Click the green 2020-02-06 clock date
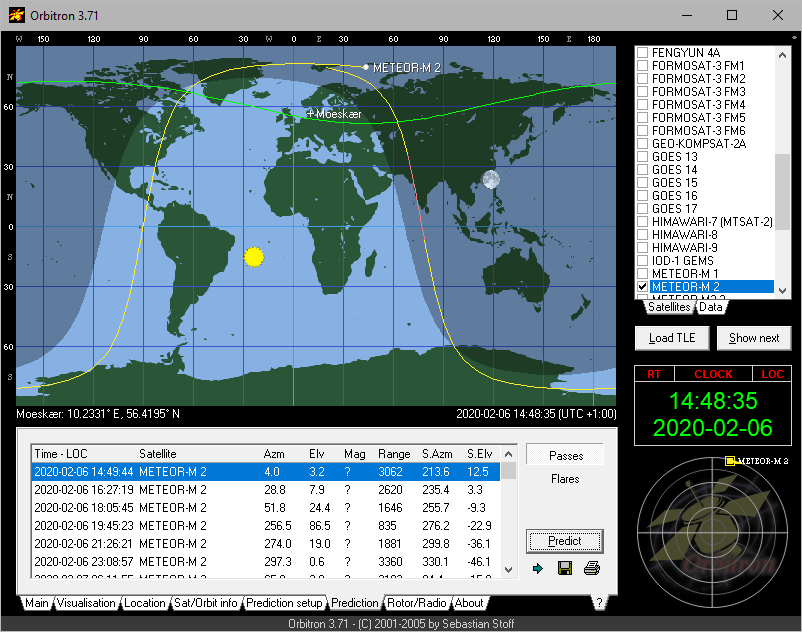 pyautogui.click(x=713, y=427)
